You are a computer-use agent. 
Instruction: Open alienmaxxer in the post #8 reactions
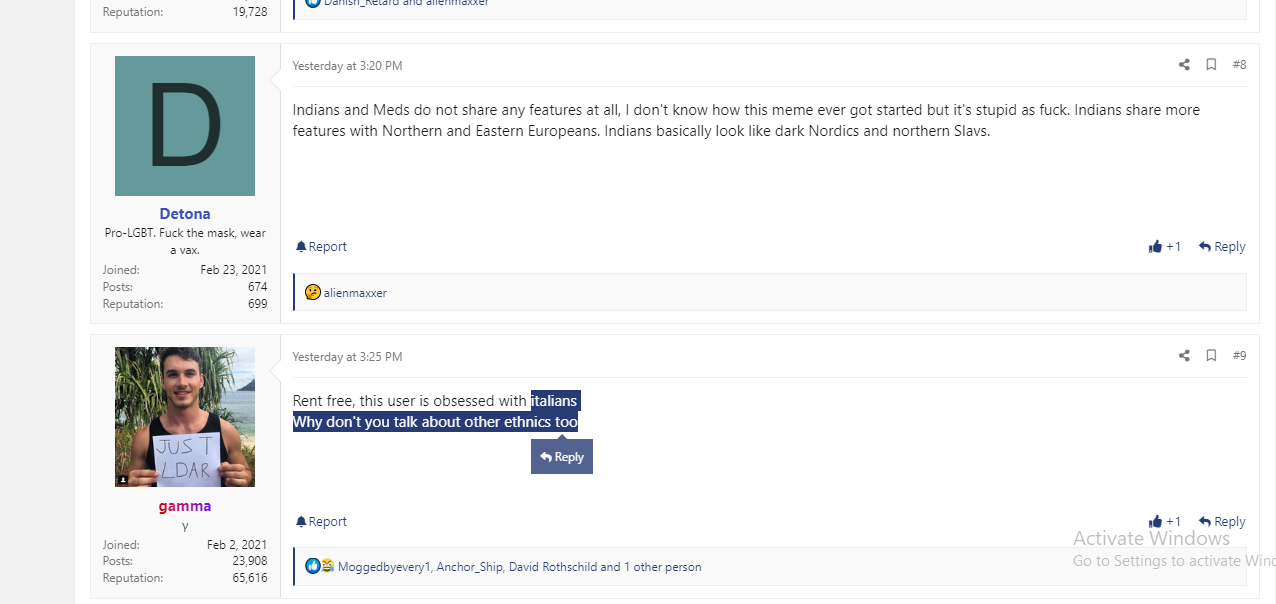coord(355,293)
